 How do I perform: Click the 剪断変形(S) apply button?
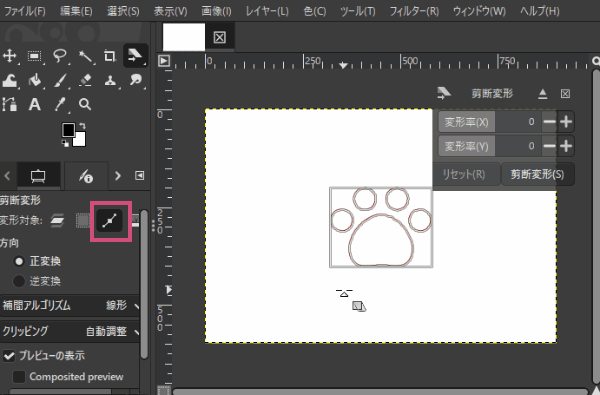click(x=537, y=175)
